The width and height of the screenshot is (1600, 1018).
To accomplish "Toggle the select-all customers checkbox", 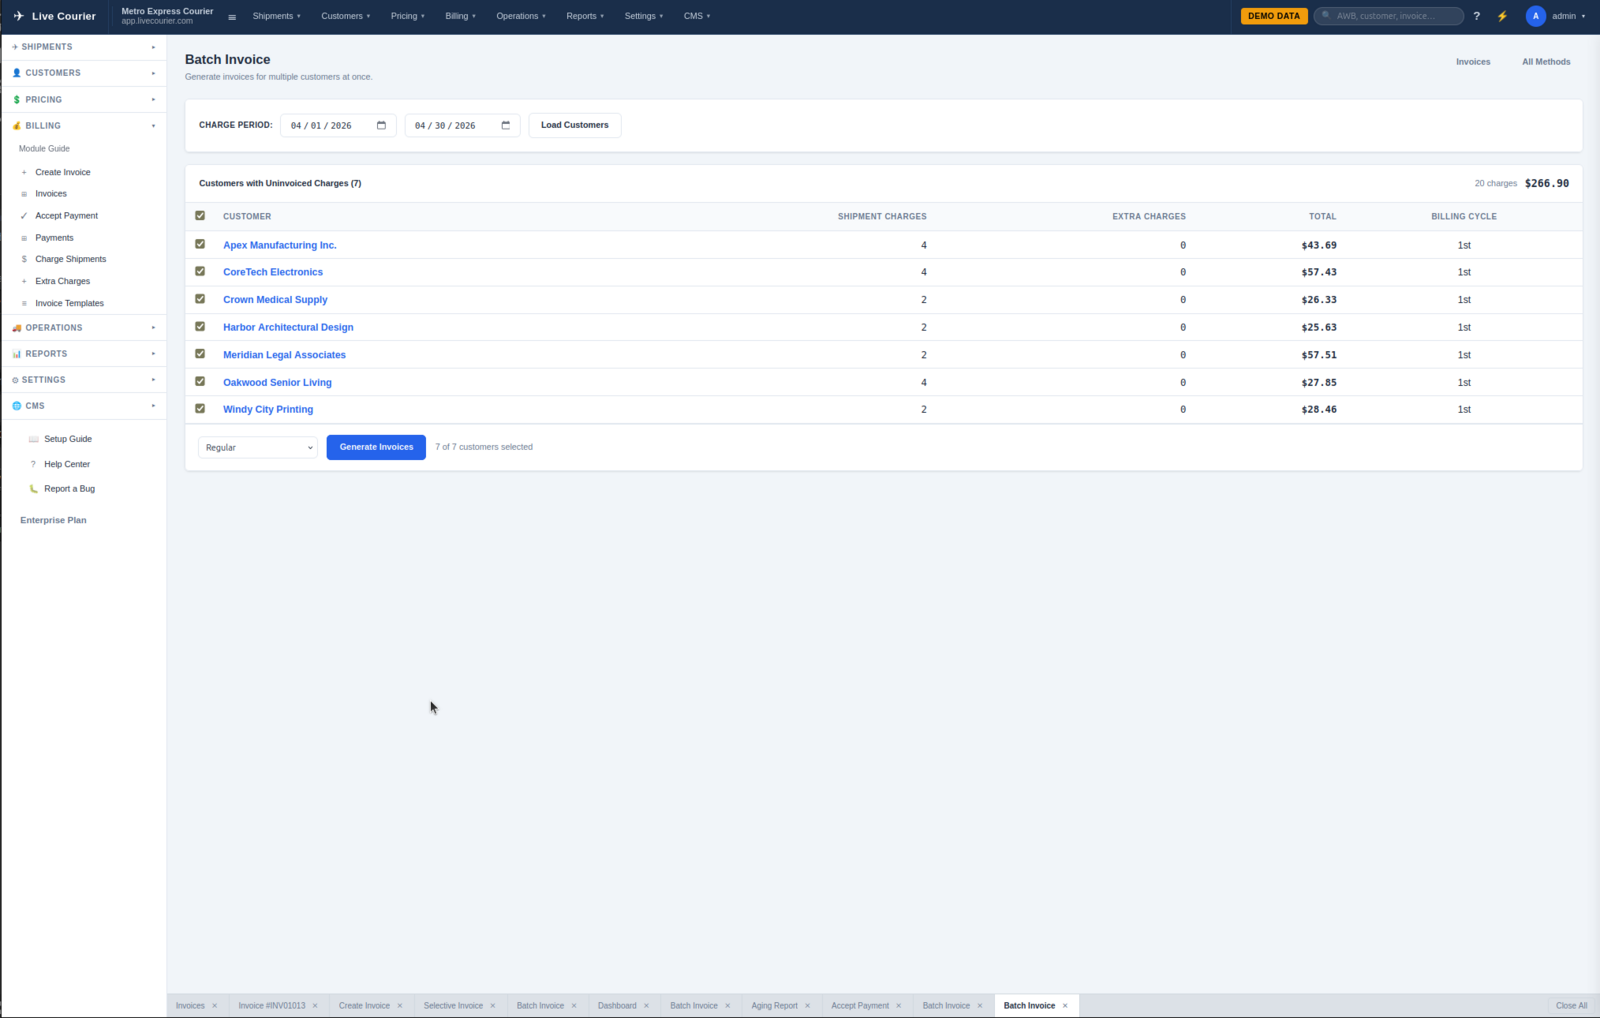I will pyautogui.click(x=200, y=216).
